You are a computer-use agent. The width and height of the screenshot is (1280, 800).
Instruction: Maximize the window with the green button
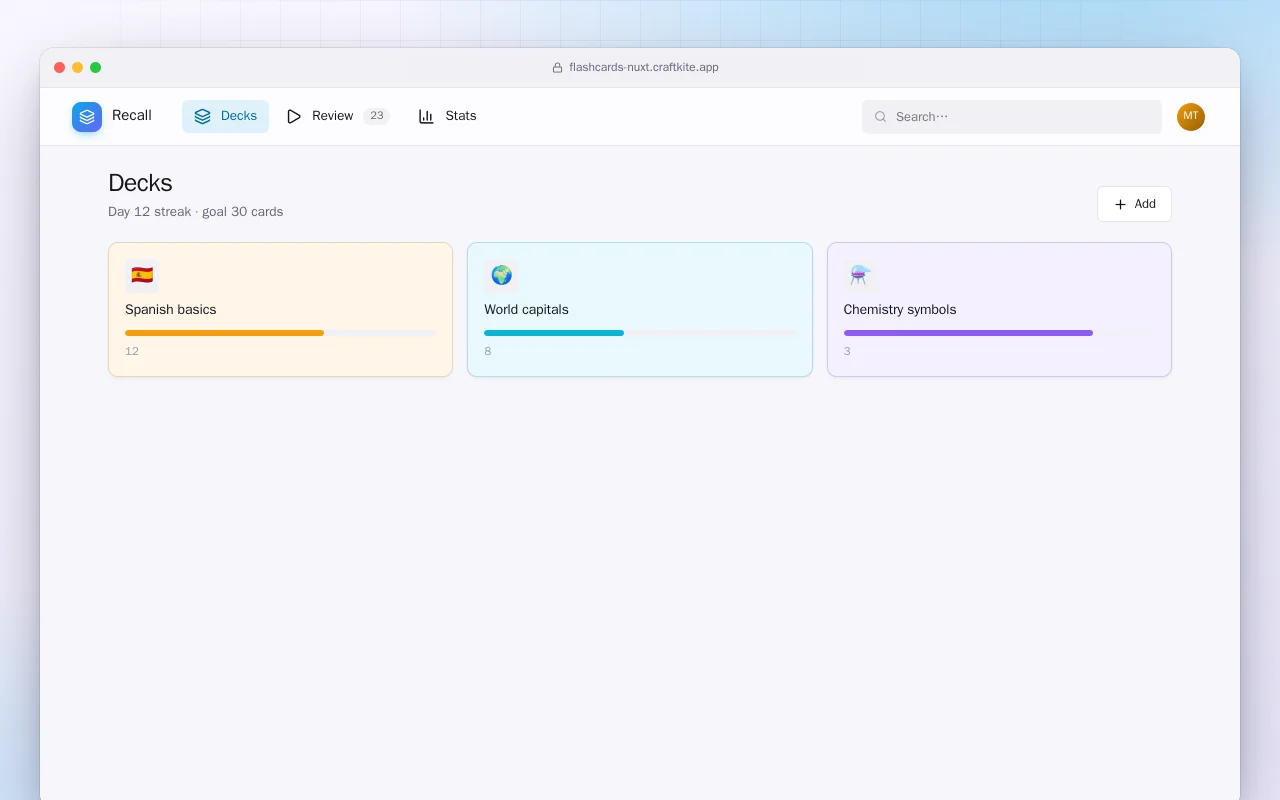coord(96,68)
